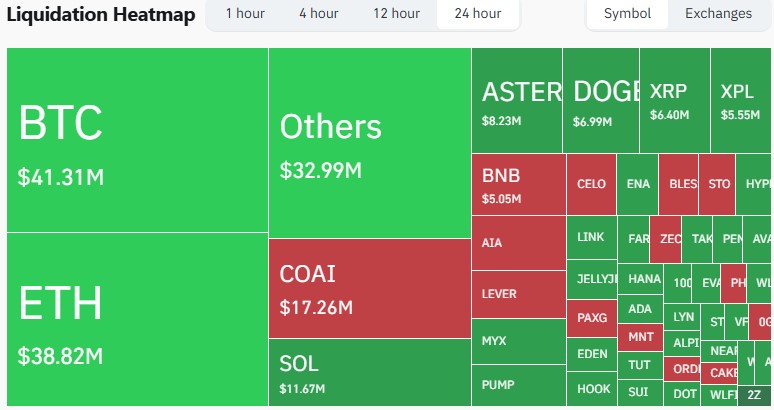
Task: Click the red COAI $17.26M tile
Action: pos(370,288)
